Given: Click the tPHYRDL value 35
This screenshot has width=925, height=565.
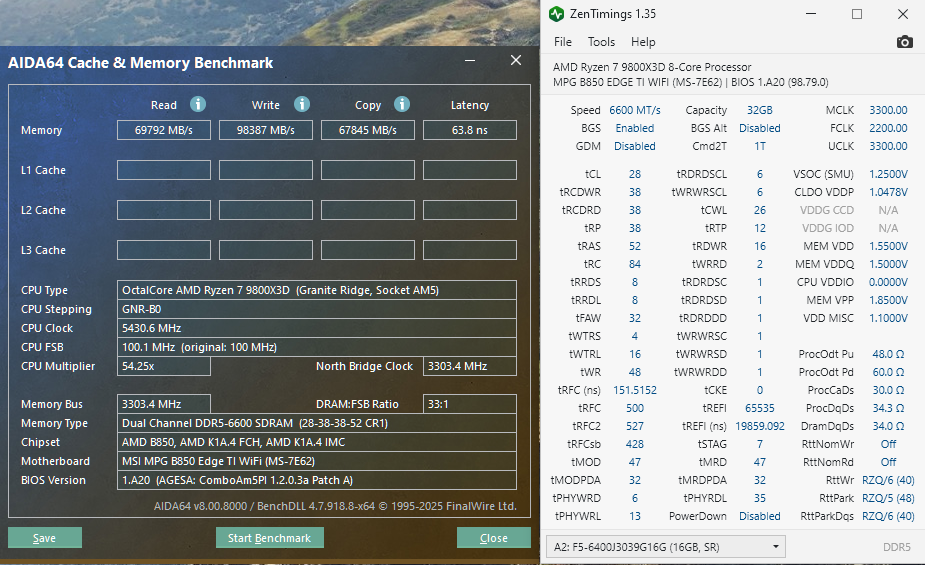Looking at the screenshot, I should click(760, 498).
